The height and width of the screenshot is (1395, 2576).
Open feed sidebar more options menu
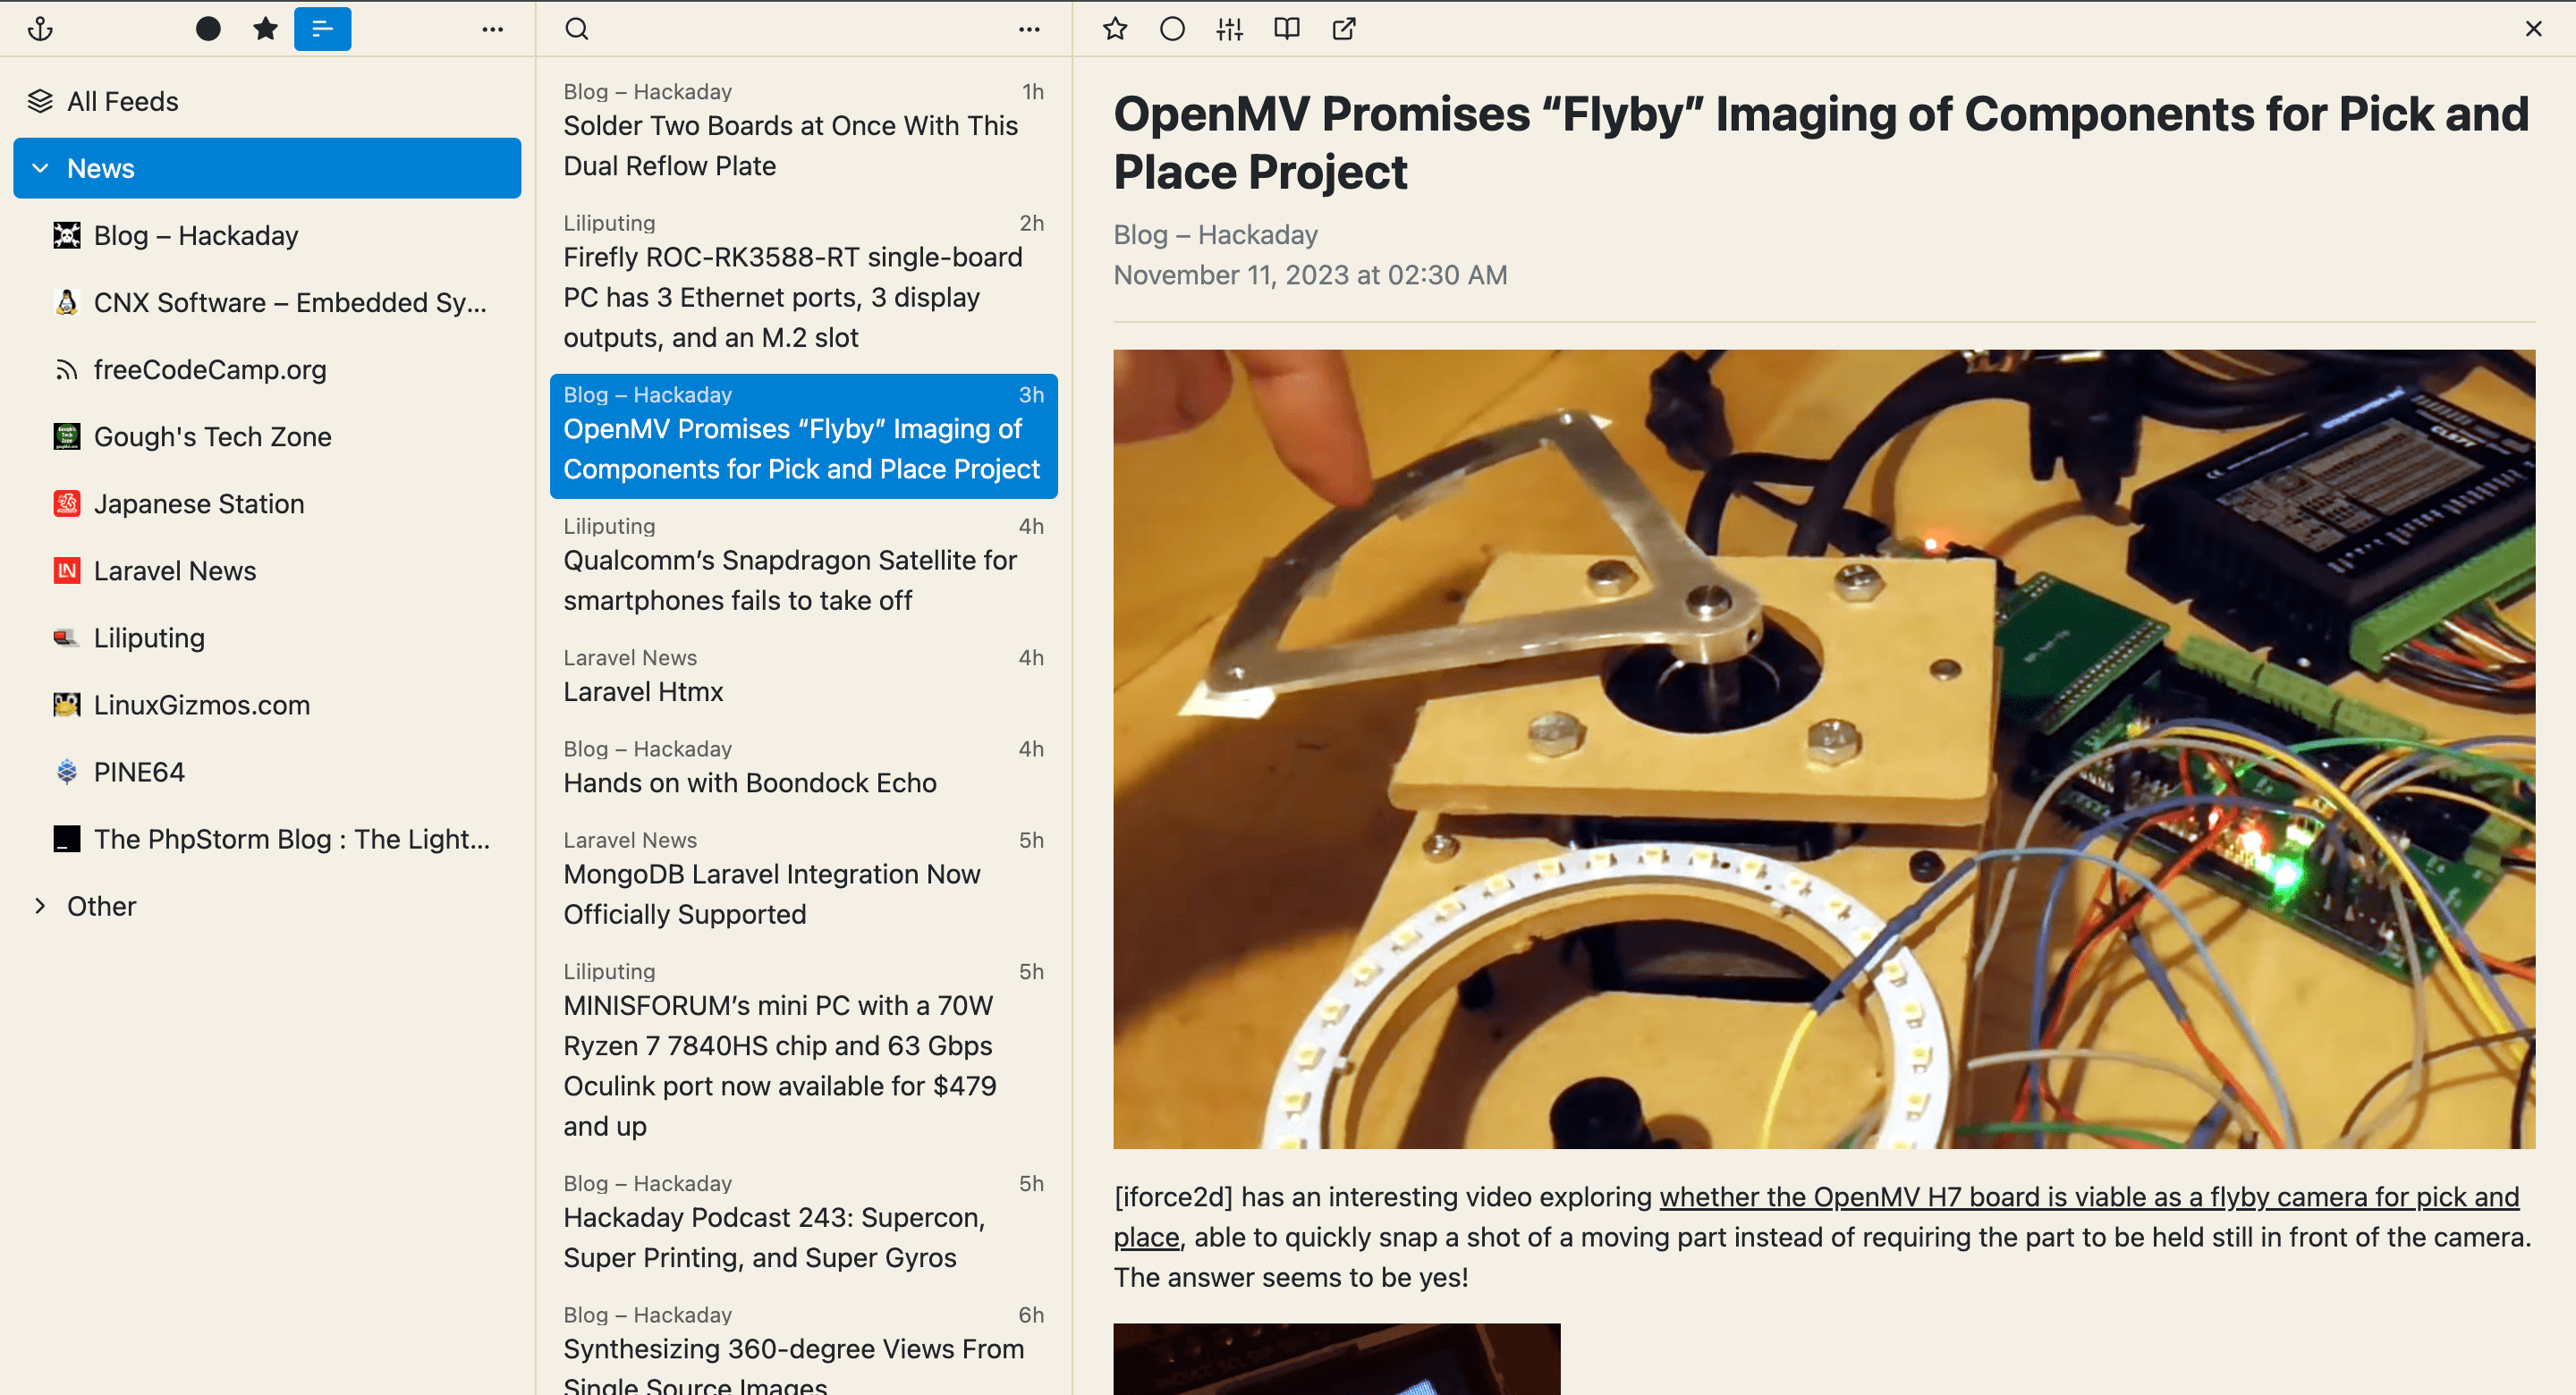[x=492, y=29]
